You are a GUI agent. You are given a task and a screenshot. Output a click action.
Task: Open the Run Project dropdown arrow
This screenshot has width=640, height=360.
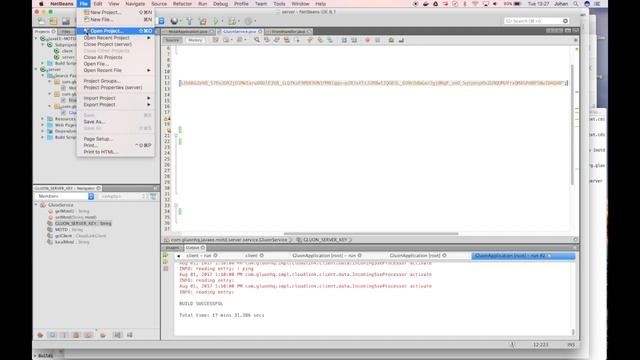[222, 21]
